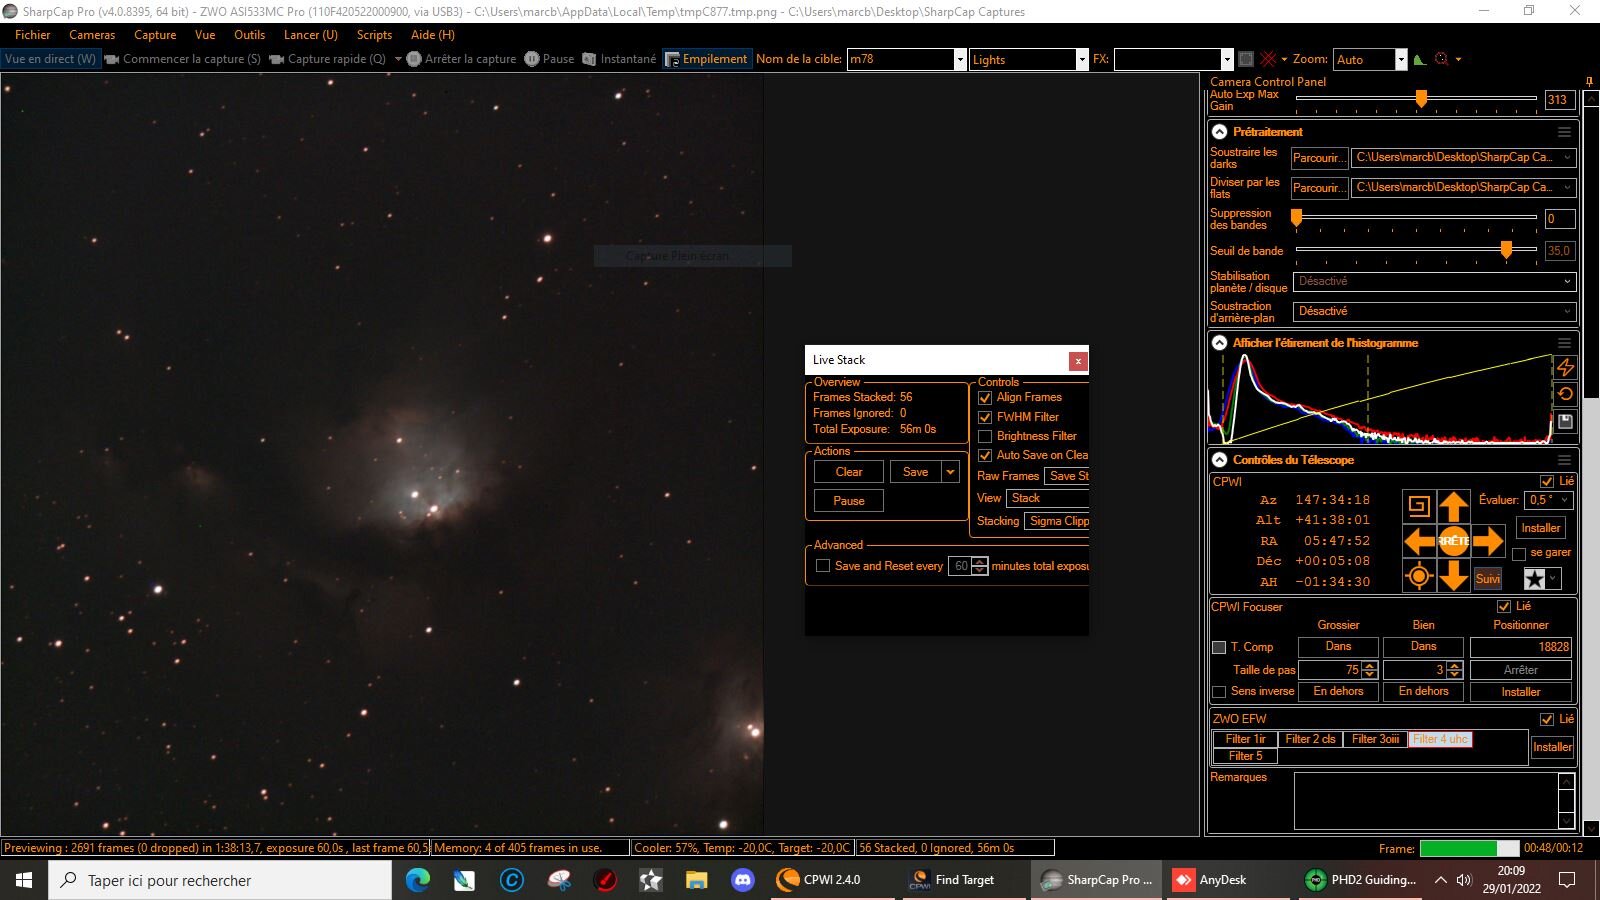
Task: Start the spiral search pattern icon
Action: (1419, 506)
